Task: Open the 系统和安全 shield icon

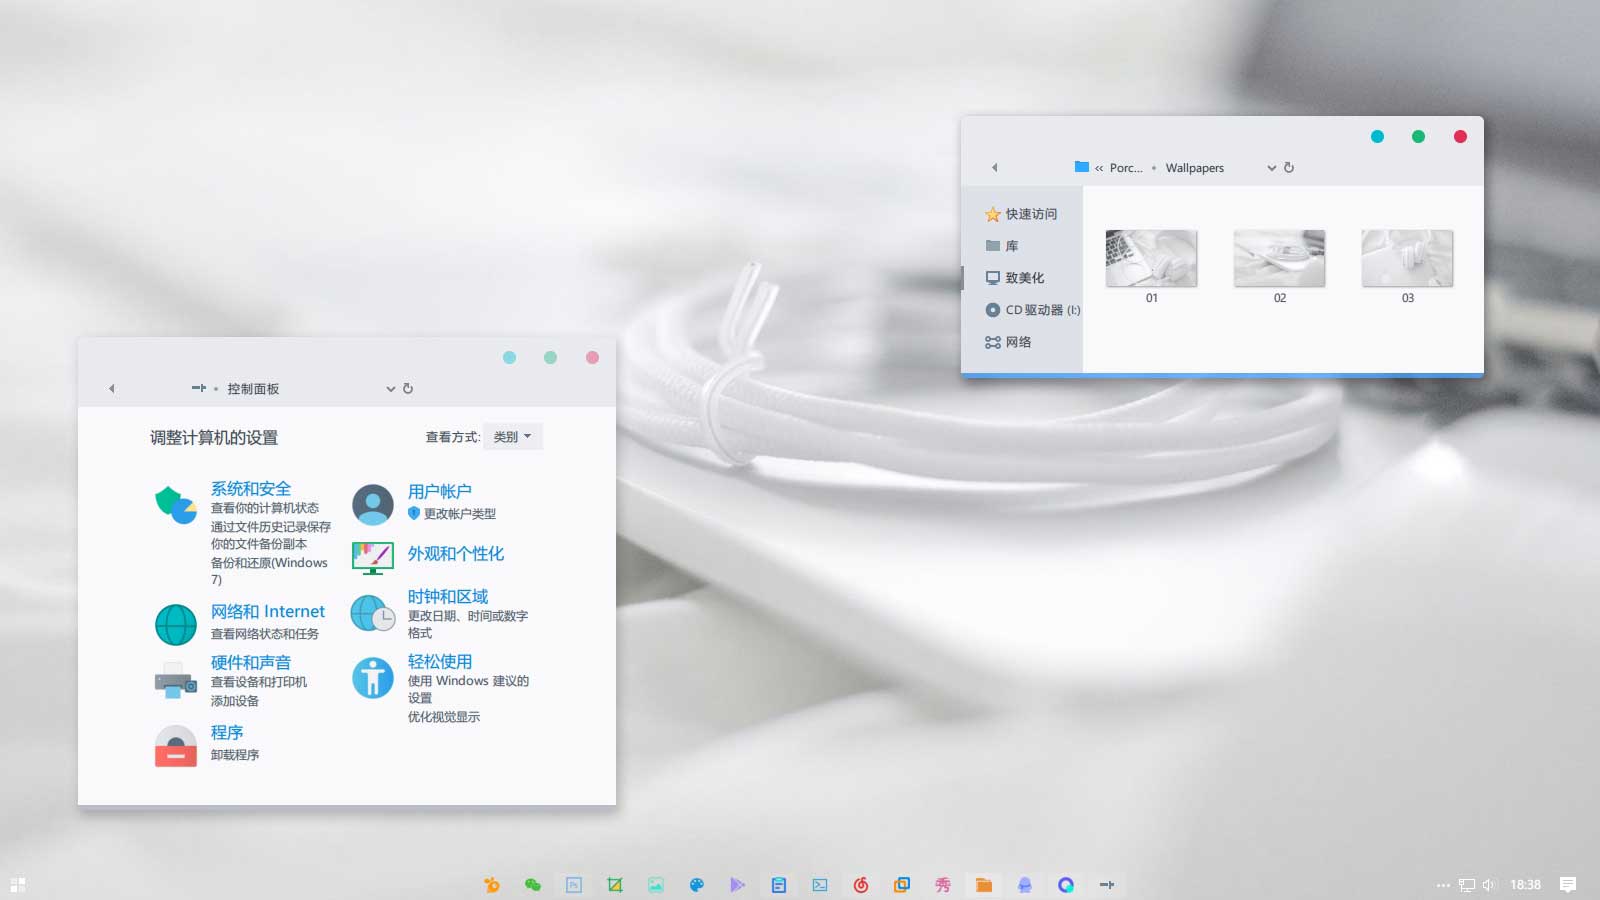Action: (175, 505)
